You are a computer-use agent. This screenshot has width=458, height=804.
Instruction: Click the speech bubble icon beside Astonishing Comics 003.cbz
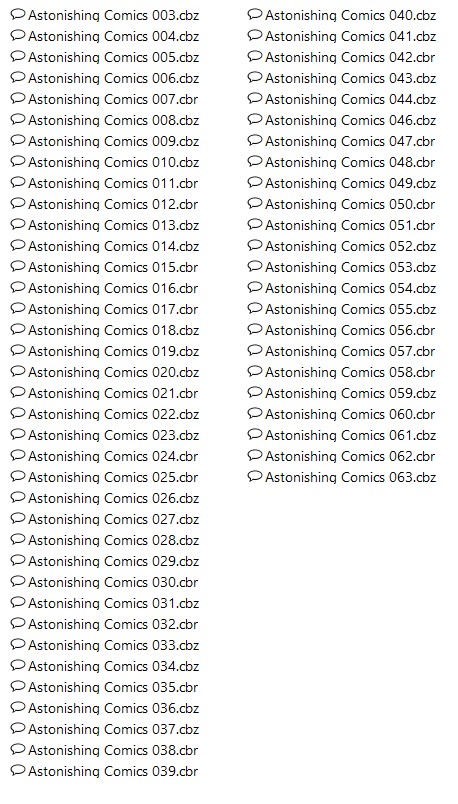click(x=18, y=14)
